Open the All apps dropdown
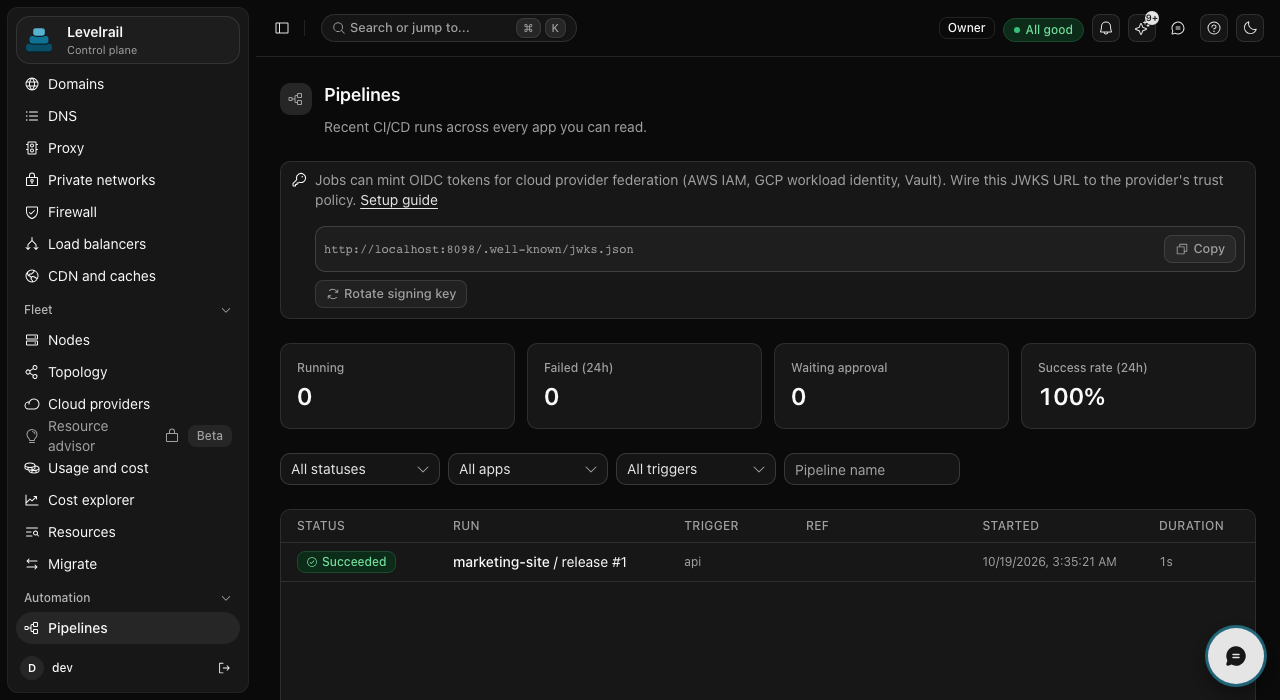This screenshot has height=700, width=1280. click(x=528, y=469)
